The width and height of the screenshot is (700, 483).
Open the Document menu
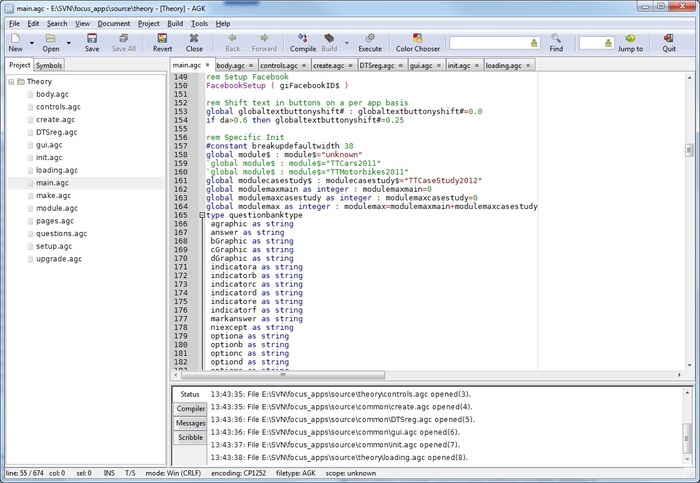pos(114,24)
